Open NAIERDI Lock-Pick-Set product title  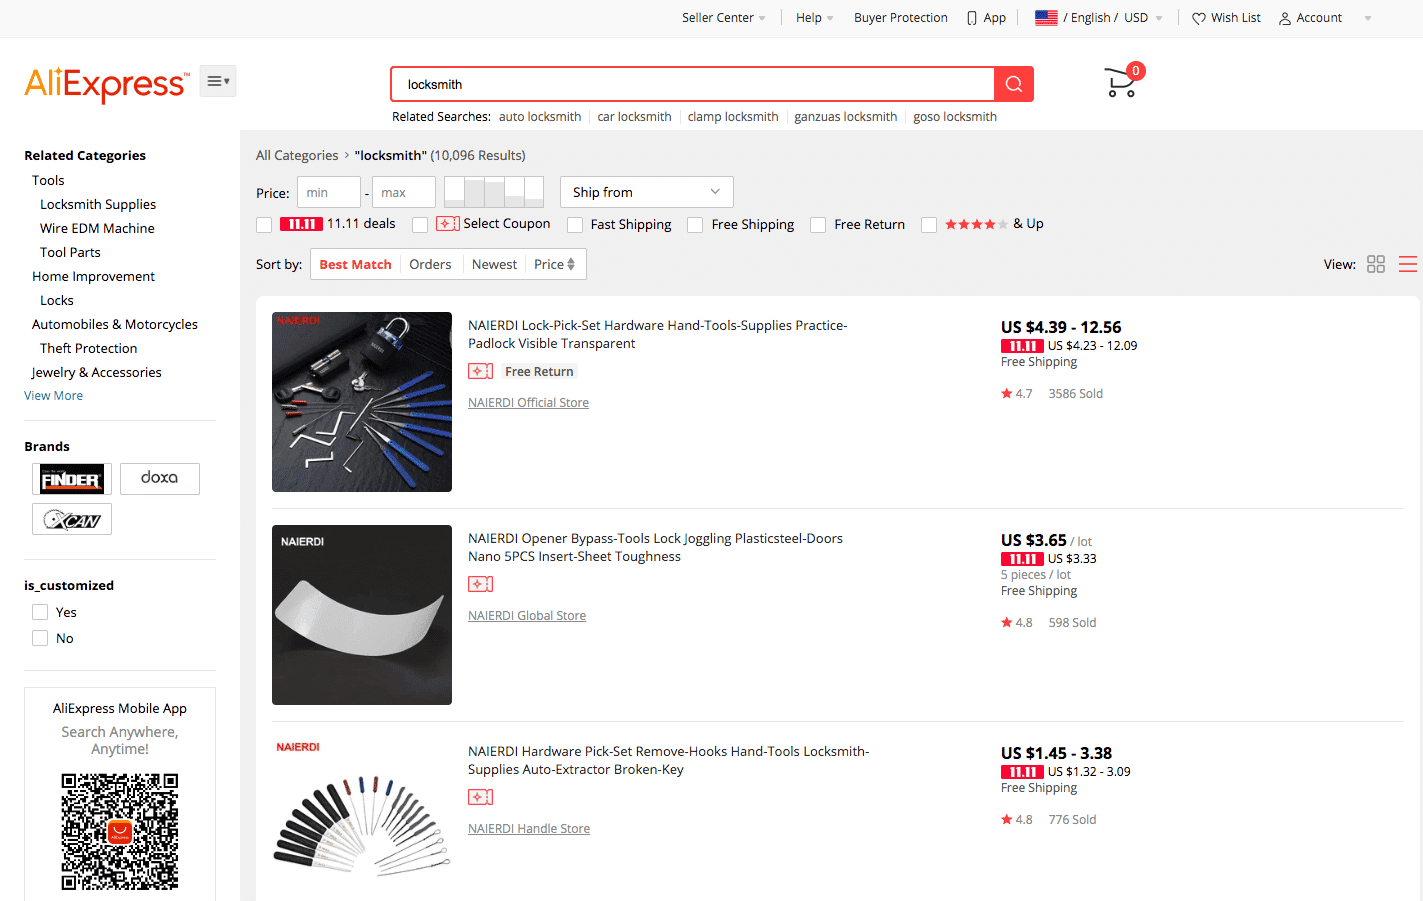tap(658, 334)
